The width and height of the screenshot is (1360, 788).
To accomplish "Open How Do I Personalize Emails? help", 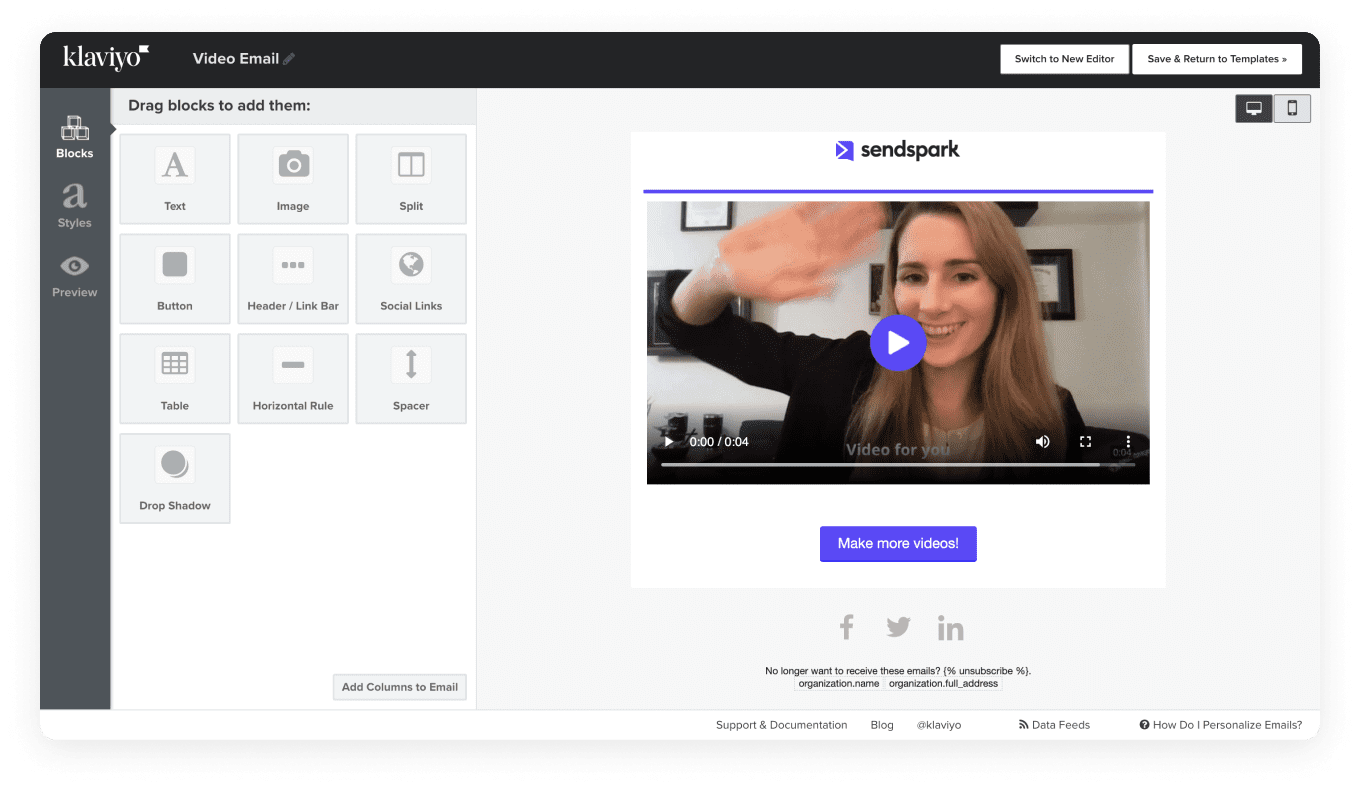I will click(x=1221, y=725).
